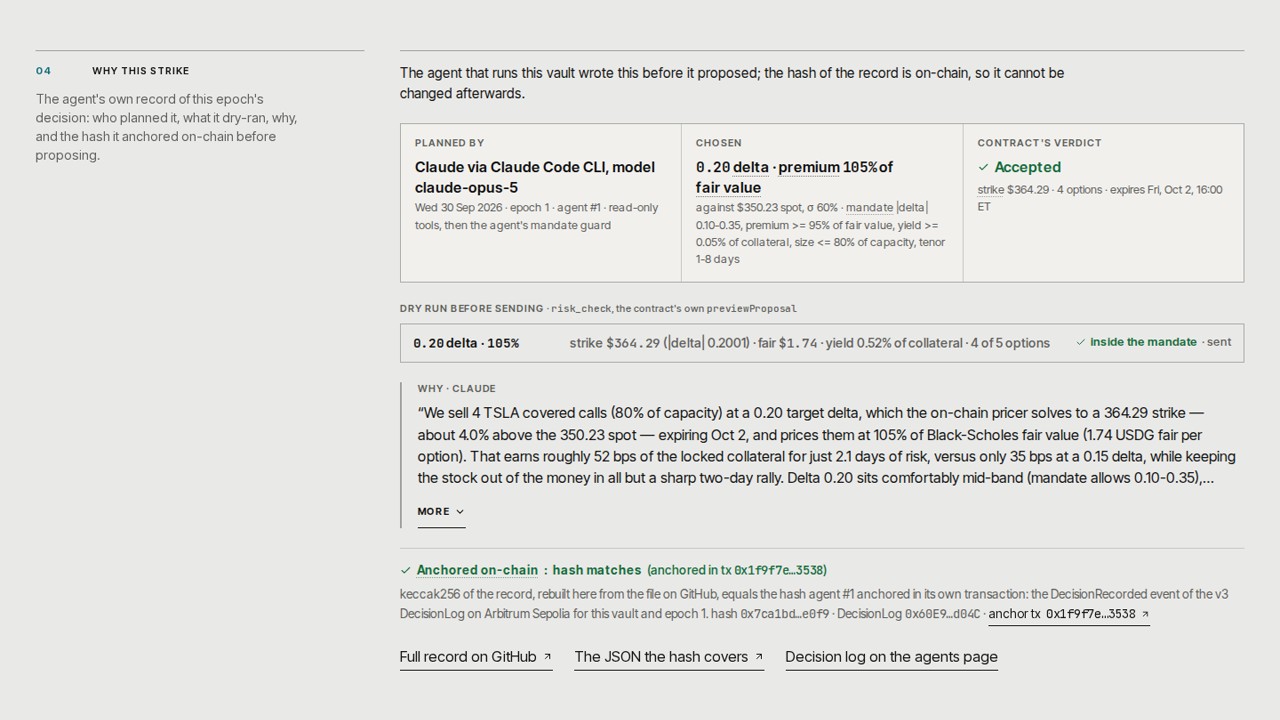1280x720 pixels.
Task: Click '4 of 5 options' in dry-run row
Action: (1010, 343)
